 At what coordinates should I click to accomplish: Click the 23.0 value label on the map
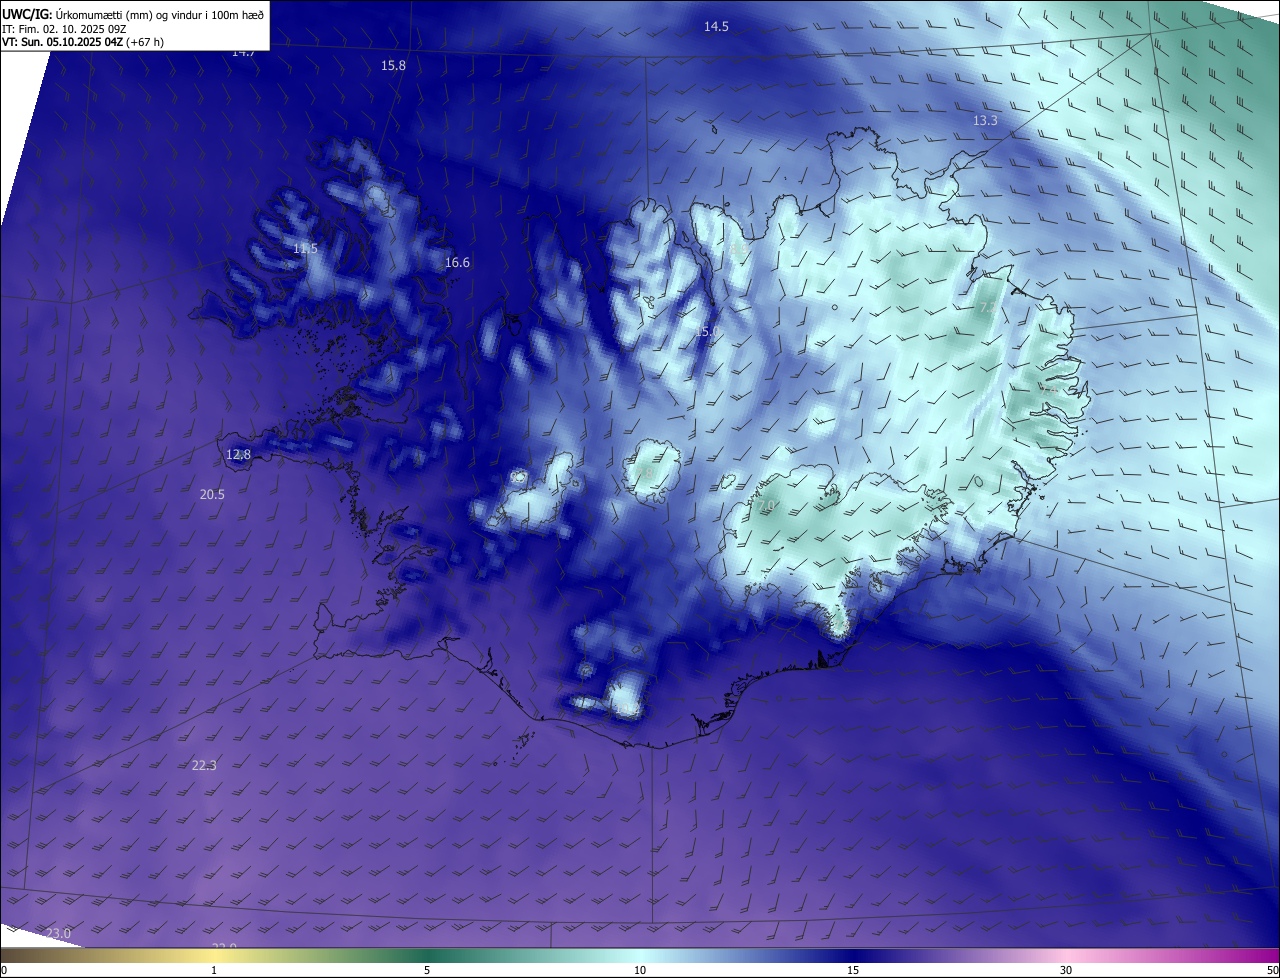[x=59, y=933]
